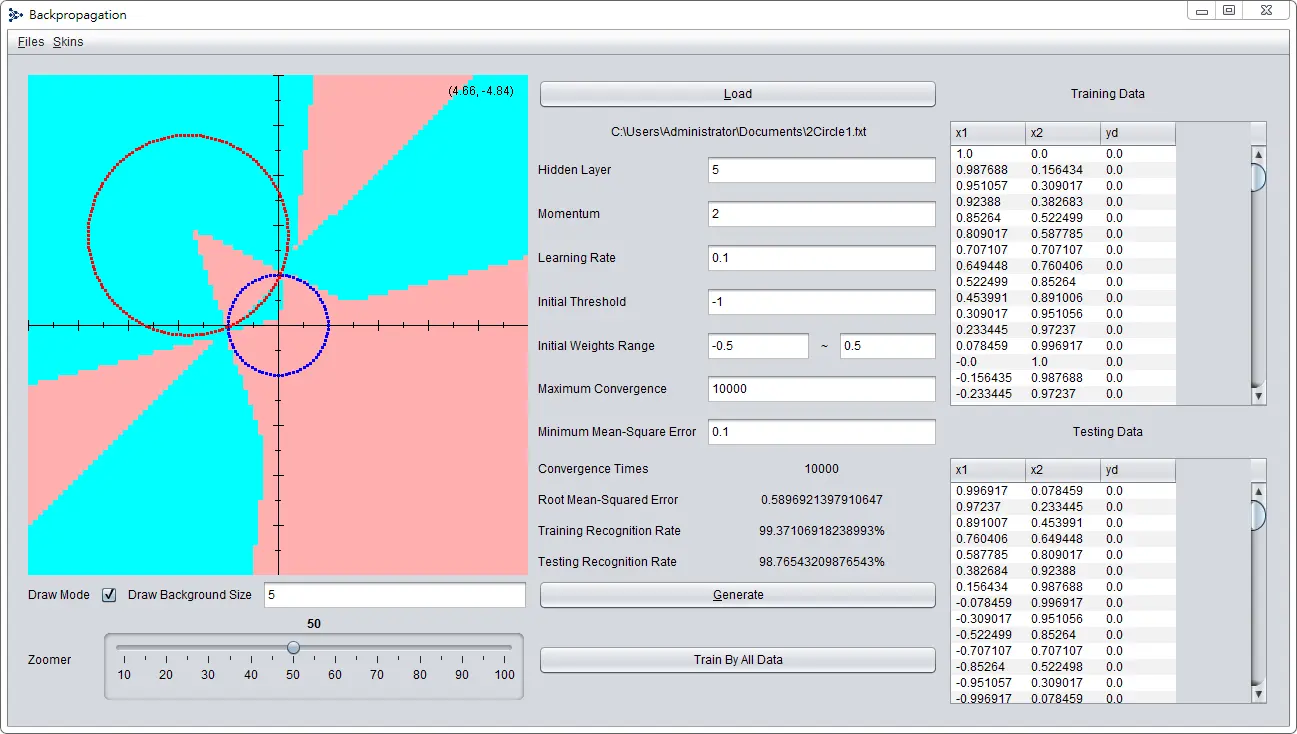Select the loaded file path 2Circle1.txt text
The image size is (1297, 734).
click(738, 132)
